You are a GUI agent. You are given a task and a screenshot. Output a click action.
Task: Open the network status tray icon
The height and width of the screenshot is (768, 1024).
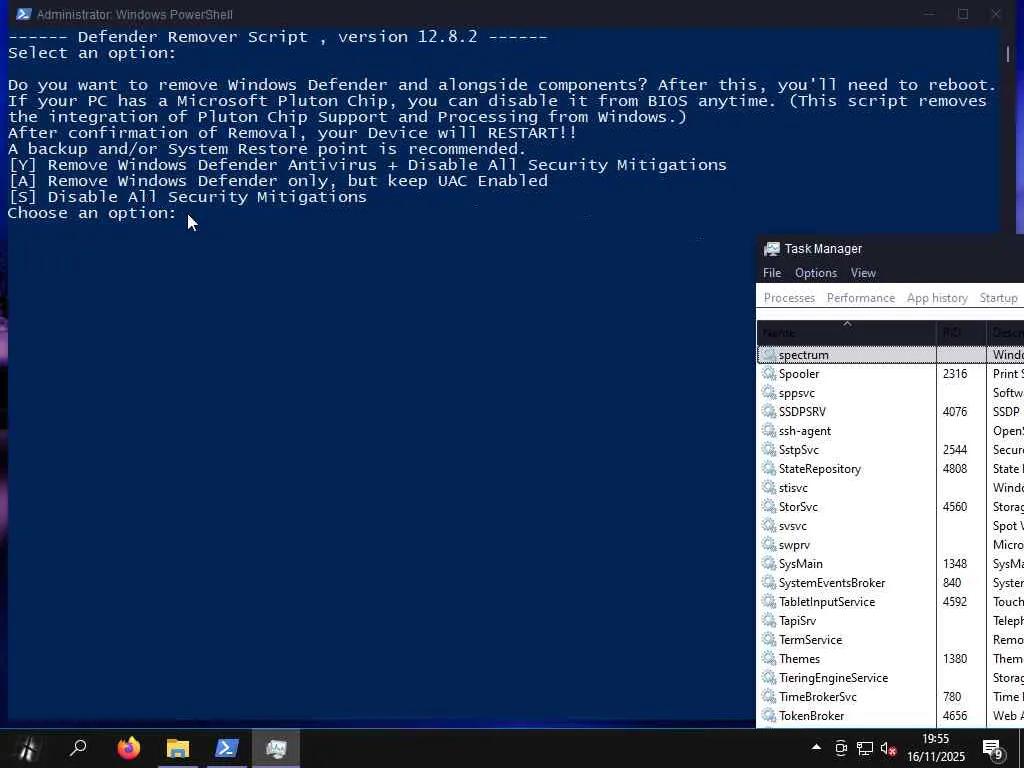tap(865, 748)
